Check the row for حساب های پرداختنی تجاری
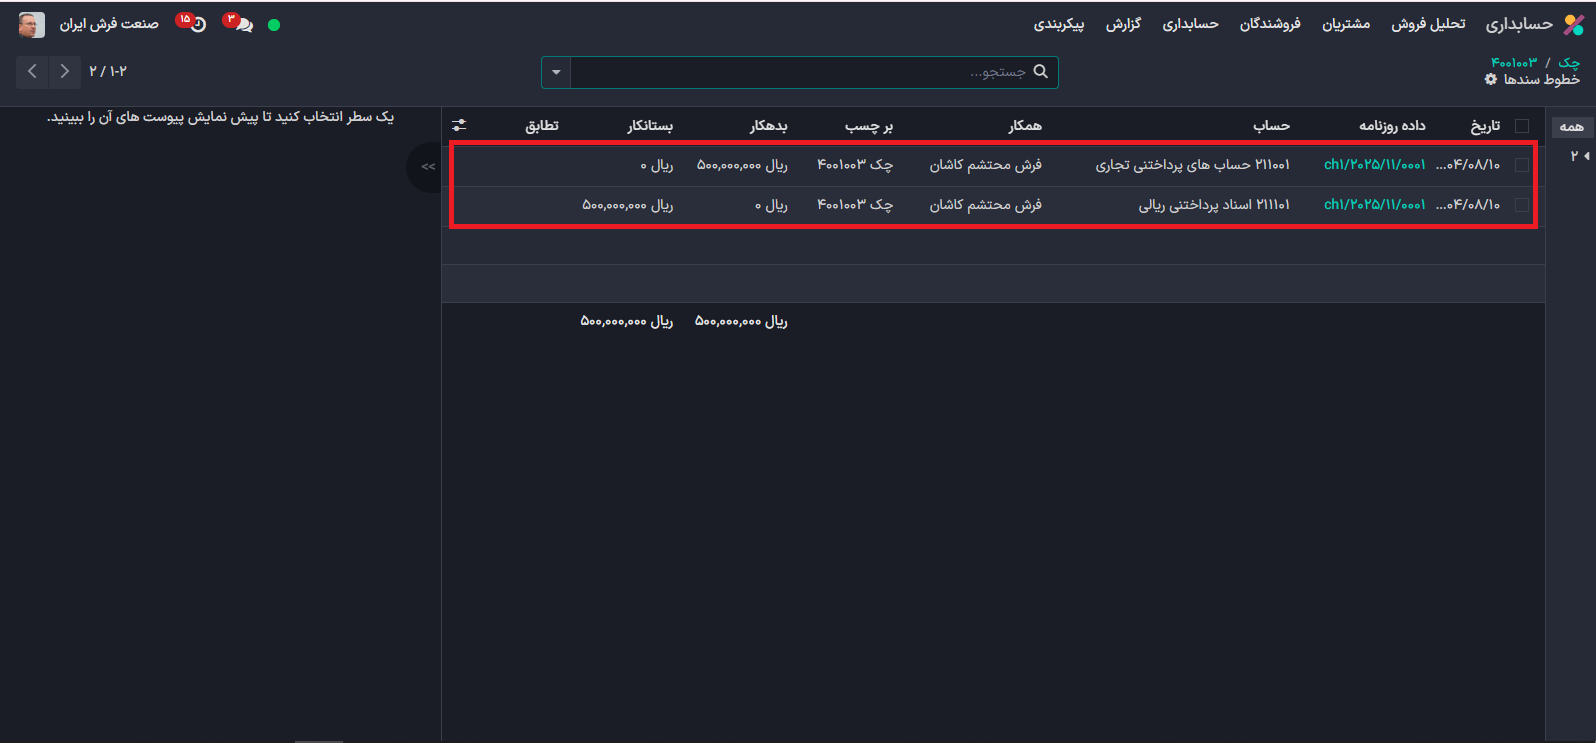1596x743 pixels. pyautogui.click(x=1522, y=165)
